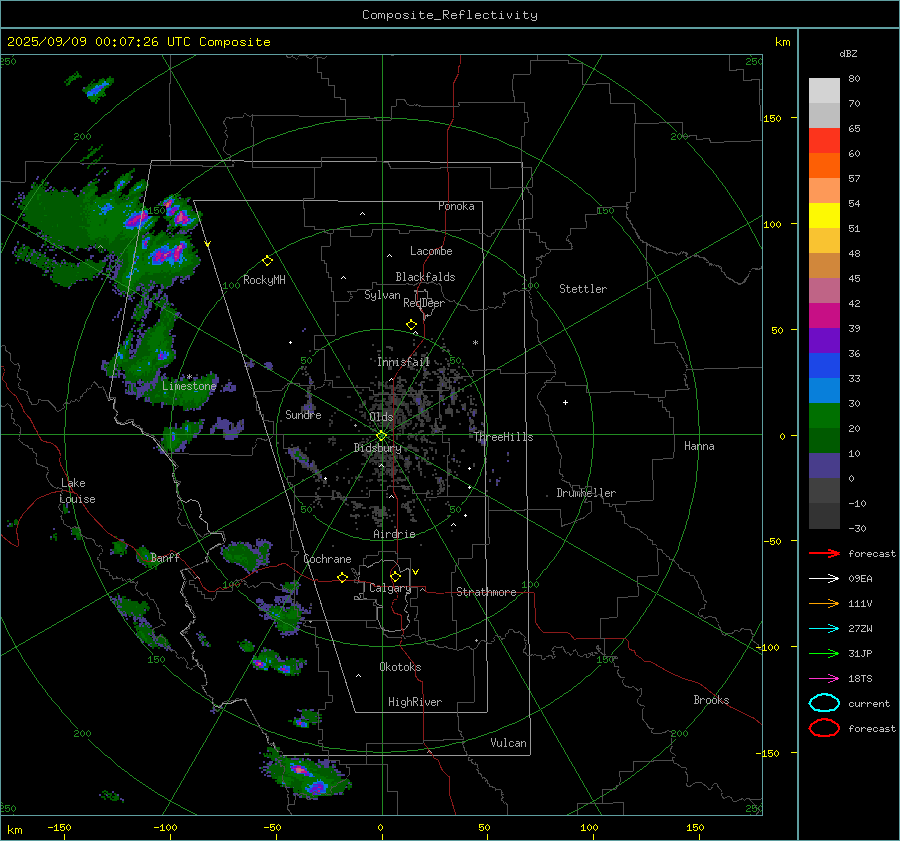This screenshot has width=900, height=841.
Task: Click the Sundre town label
Action: click(x=303, y=414)
